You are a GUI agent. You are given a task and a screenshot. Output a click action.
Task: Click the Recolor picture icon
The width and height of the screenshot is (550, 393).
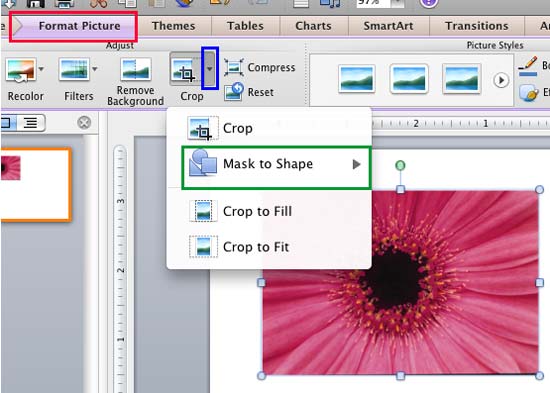coord(21,70)
